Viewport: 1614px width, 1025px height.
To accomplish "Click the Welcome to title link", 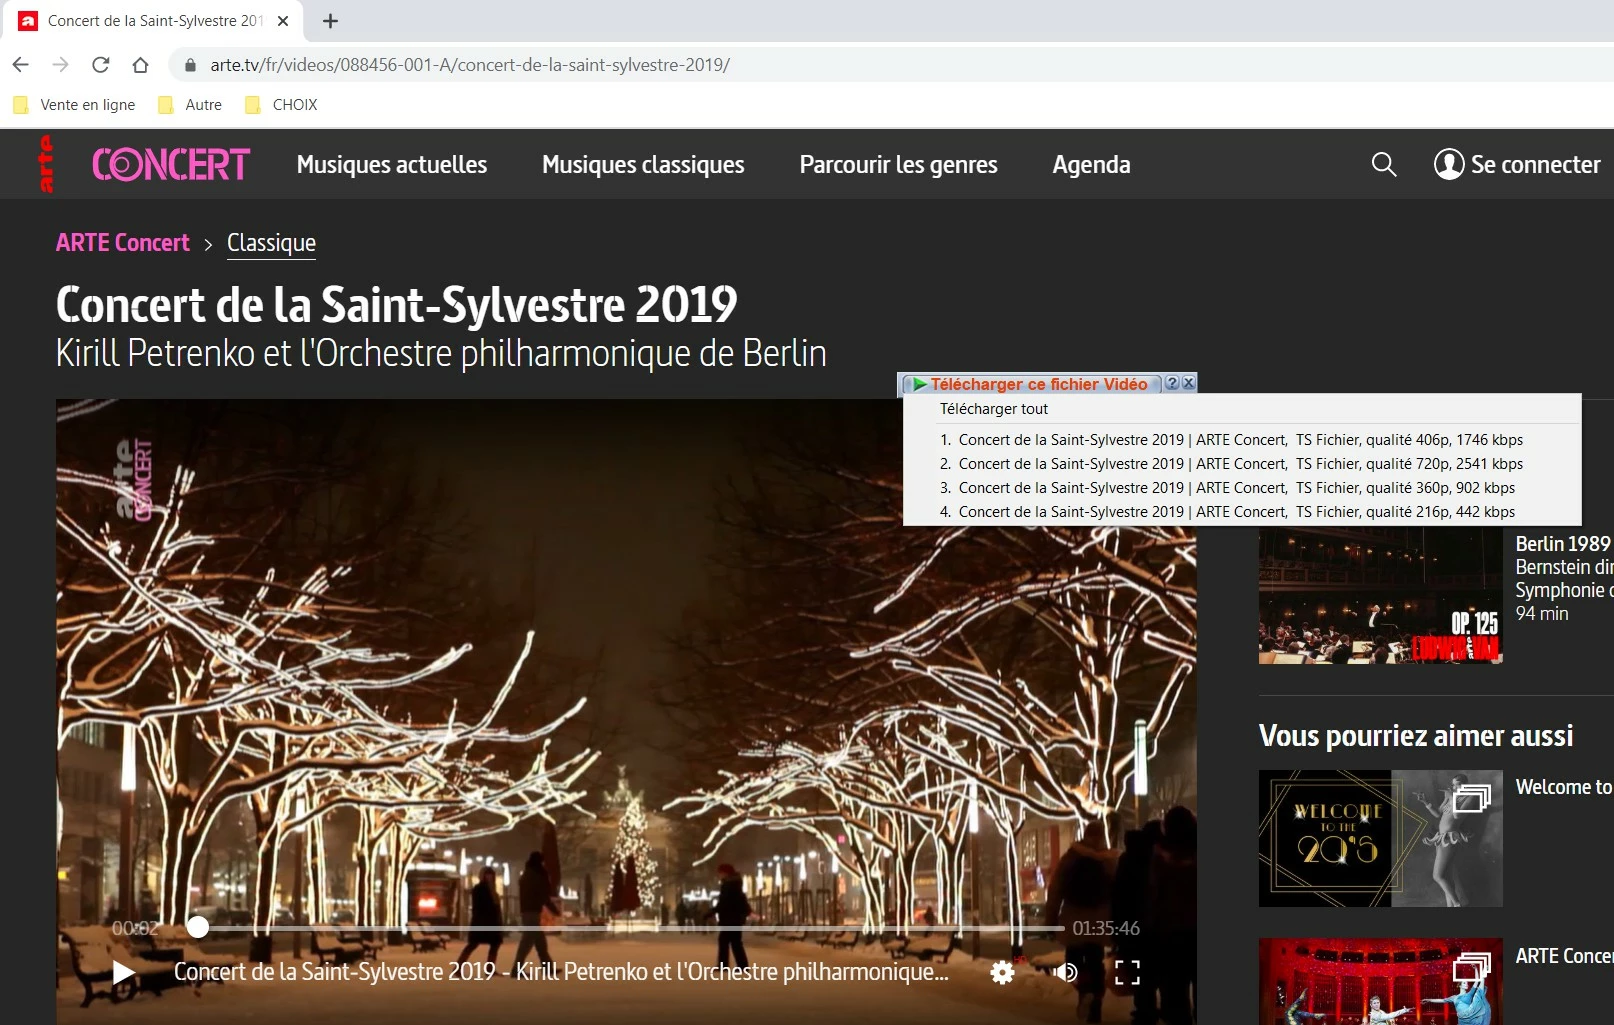I will point(1564,787).
